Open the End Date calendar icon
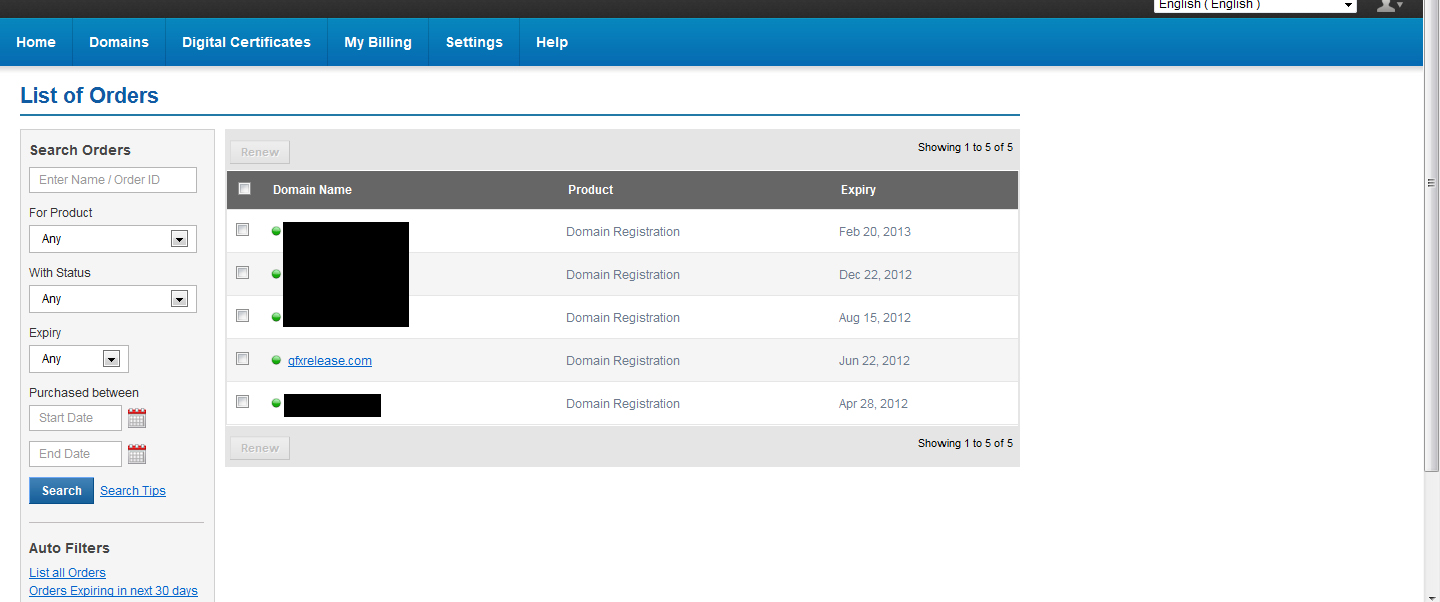This screenshot has width=1440, height=602. (x=137, y=454)
